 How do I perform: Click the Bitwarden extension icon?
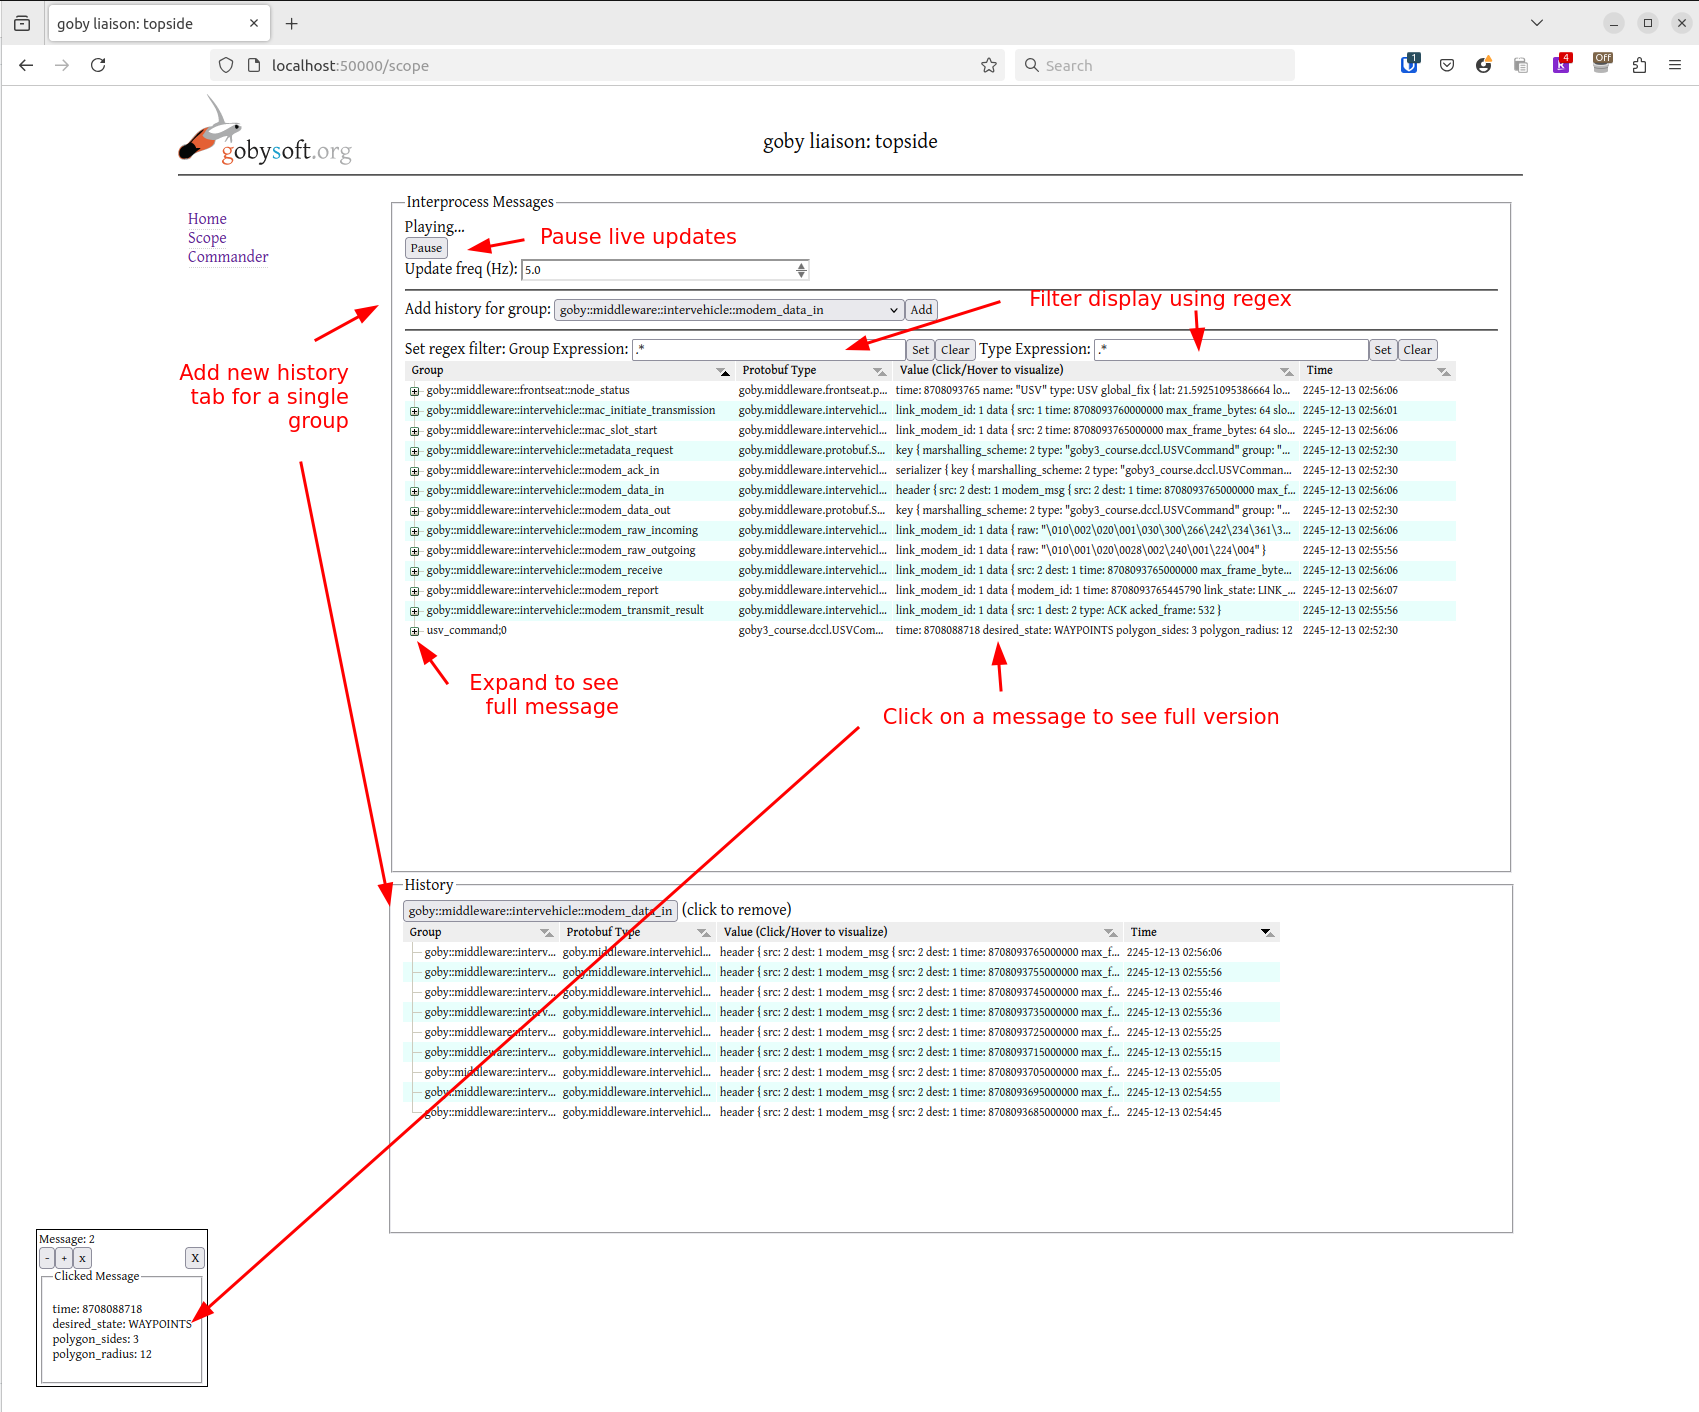1409,65
